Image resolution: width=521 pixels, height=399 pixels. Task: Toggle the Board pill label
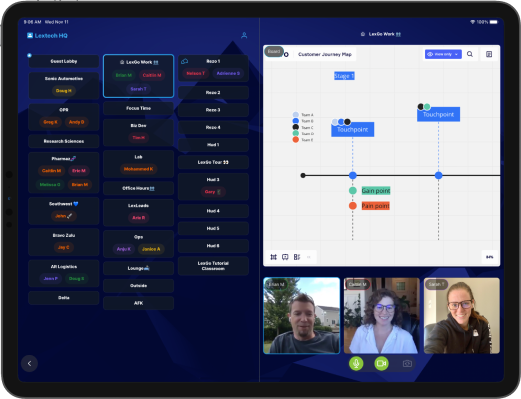(x=274, y=51)
